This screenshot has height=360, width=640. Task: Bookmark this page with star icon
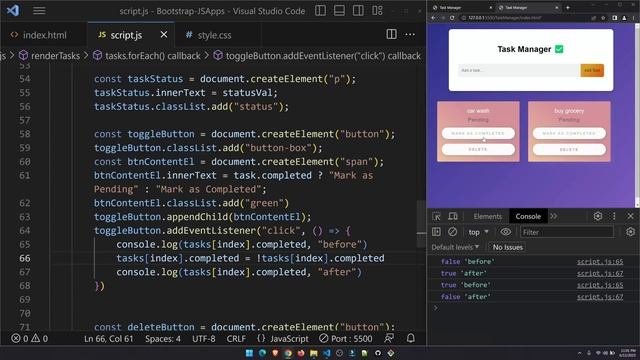[x=603, y=18]
